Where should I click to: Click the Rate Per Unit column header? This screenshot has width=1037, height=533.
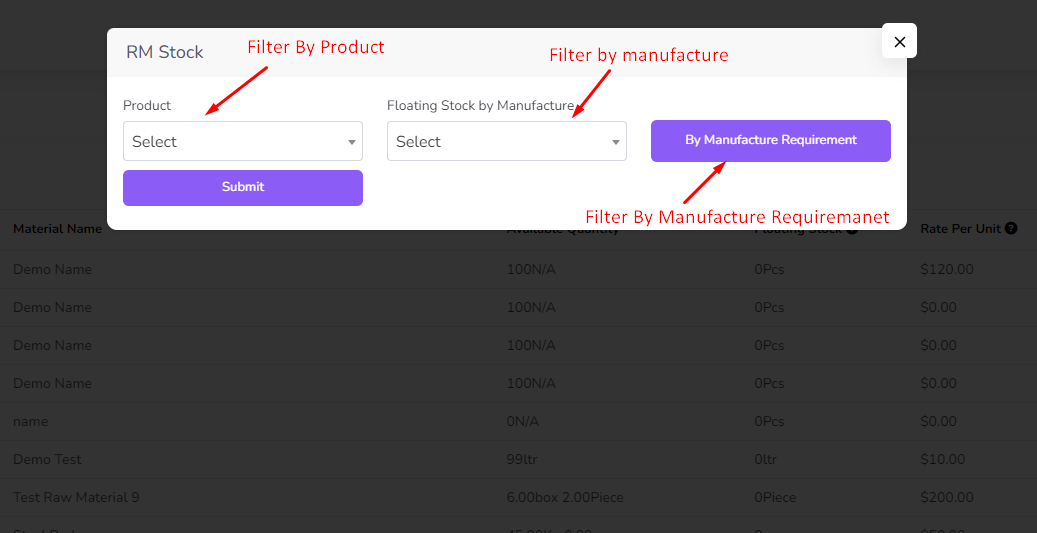(x=960, y=229)
